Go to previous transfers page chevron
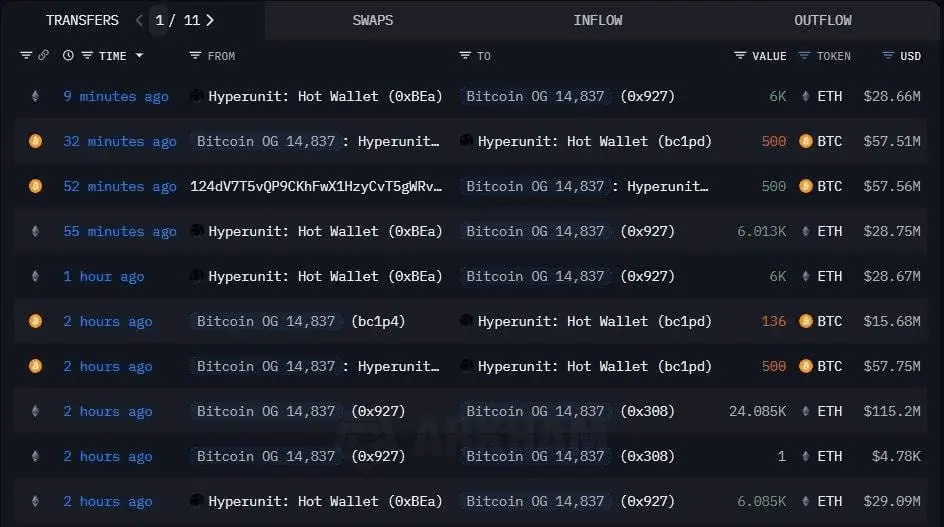 (139, 20)
